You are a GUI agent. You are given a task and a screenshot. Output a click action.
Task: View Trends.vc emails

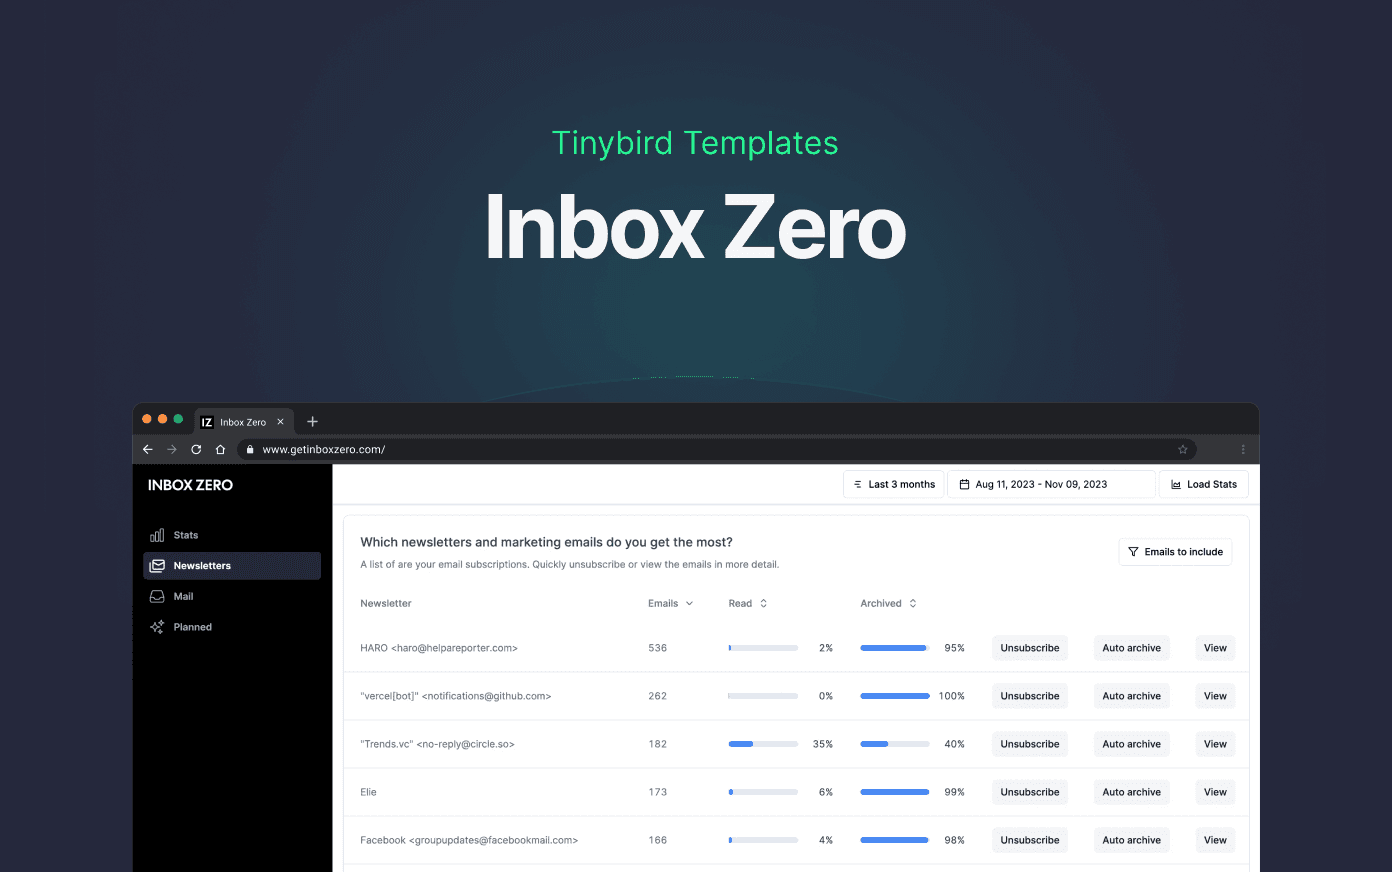pyautogui.click(x=1215, y=744)
